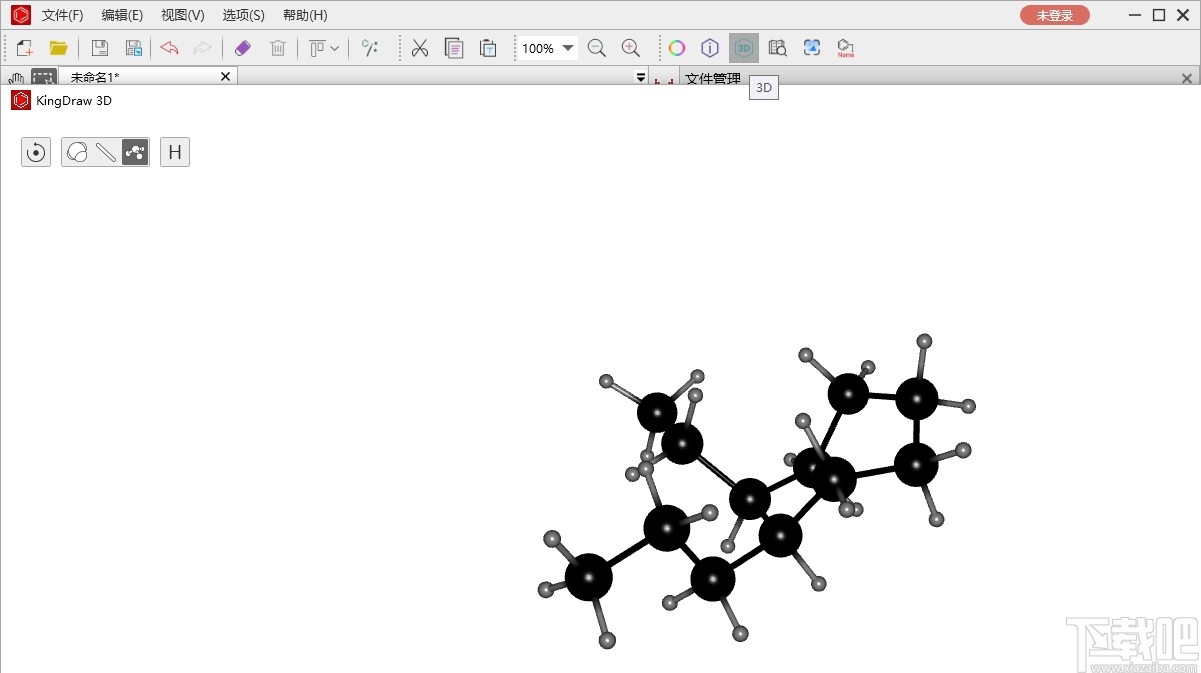
Task: Paste from clipboard icon
Action: pyautogui.click(x=488, y=48)
